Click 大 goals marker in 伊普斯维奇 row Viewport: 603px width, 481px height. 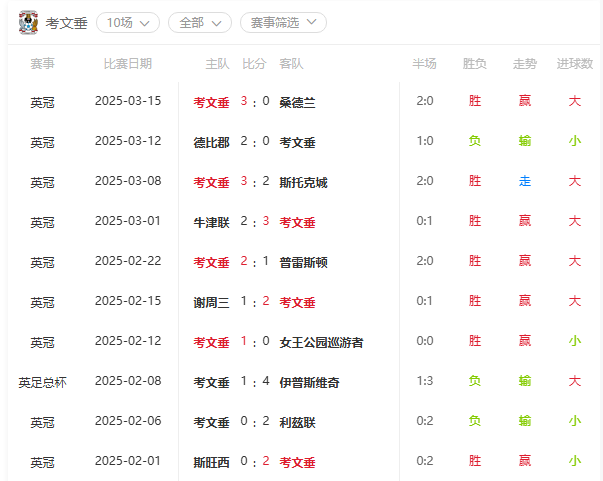(x=575, y=381)
